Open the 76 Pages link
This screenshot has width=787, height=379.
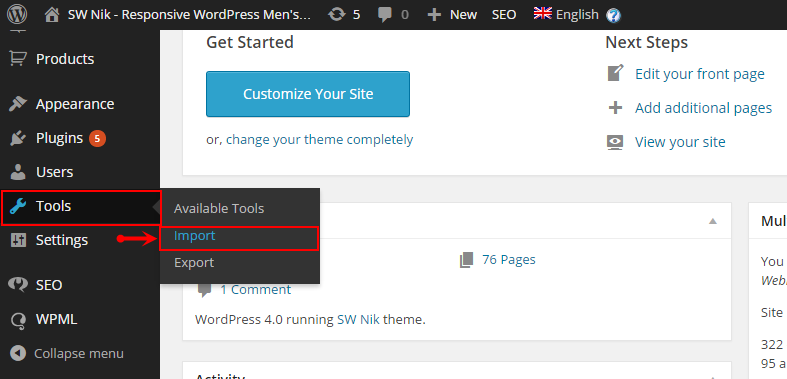[508, 260]
